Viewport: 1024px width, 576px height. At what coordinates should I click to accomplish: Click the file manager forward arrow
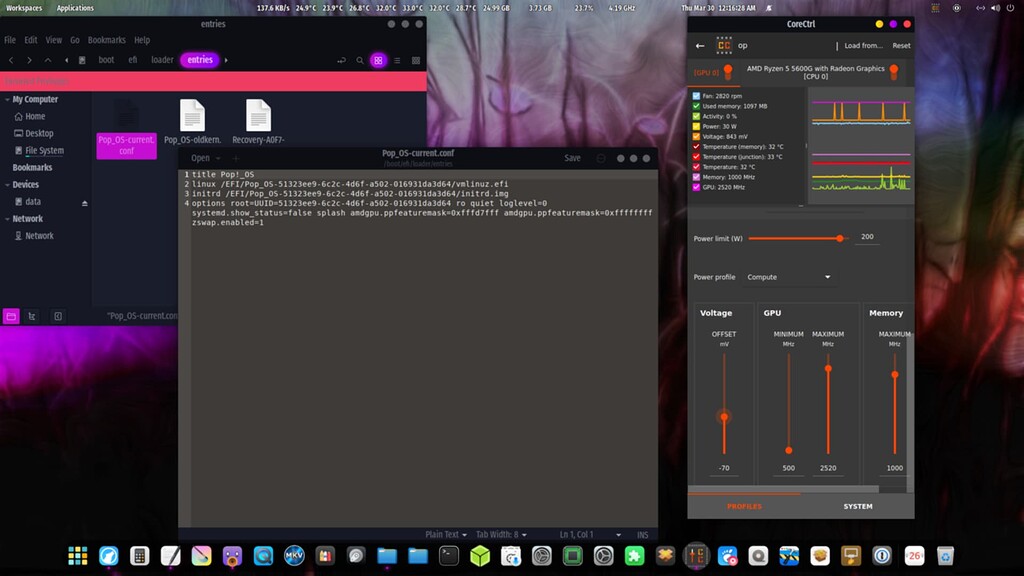(x=29, y=60)
